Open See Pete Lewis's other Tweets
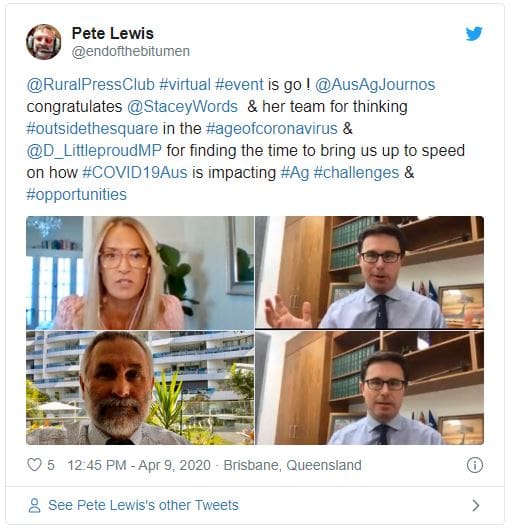Screen dimensions: 509x530 click(x=143, y=505)
